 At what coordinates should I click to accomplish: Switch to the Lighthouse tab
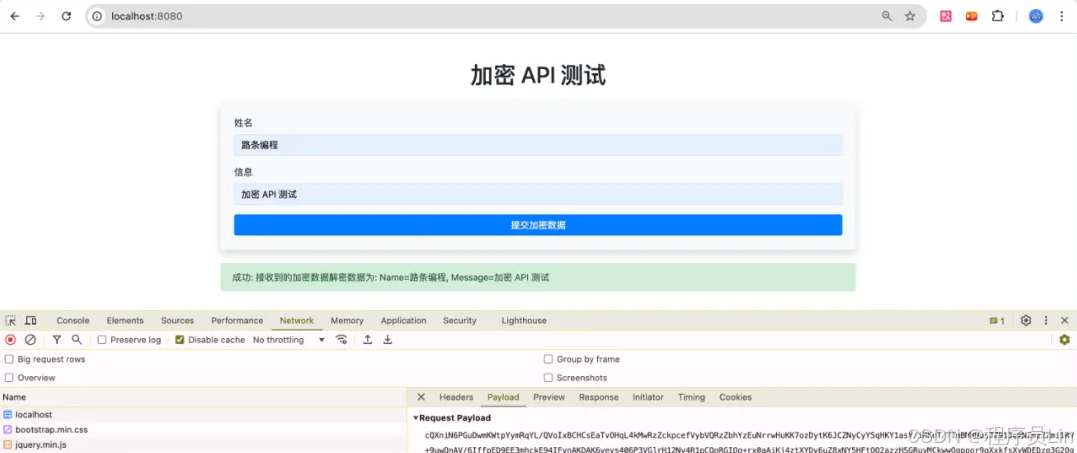pos(524,321)
